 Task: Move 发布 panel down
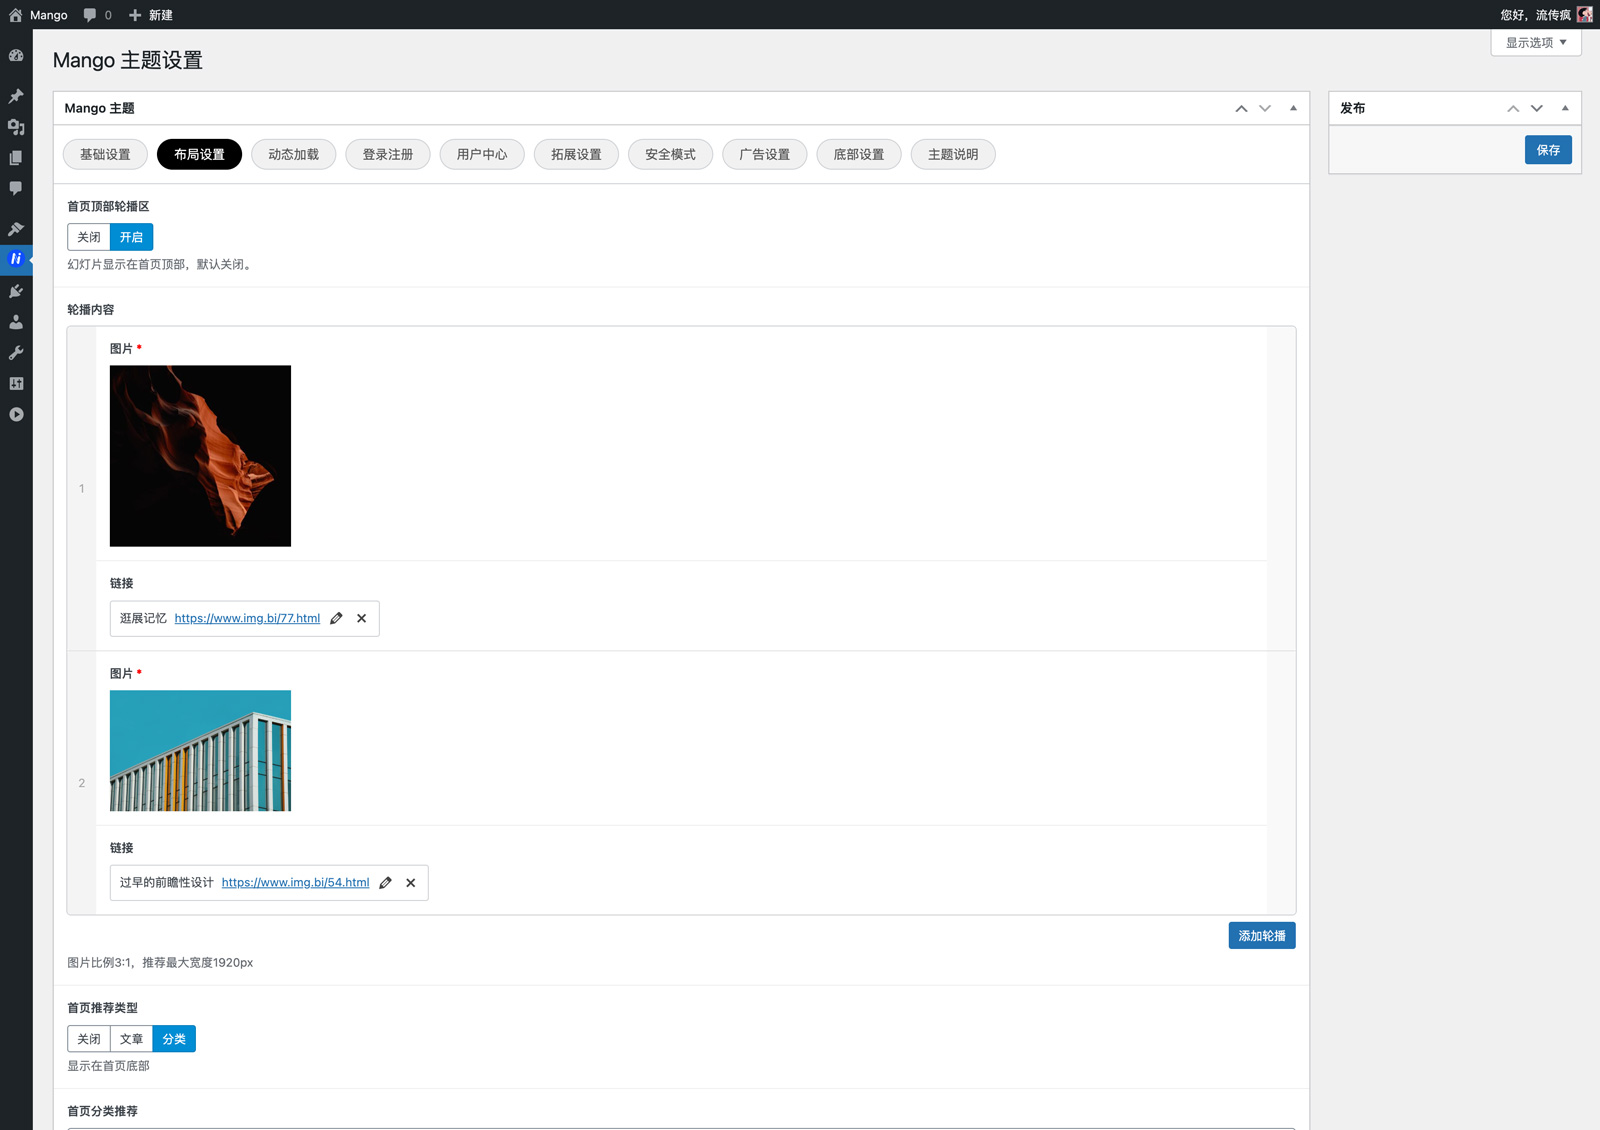coord(1537,108)
